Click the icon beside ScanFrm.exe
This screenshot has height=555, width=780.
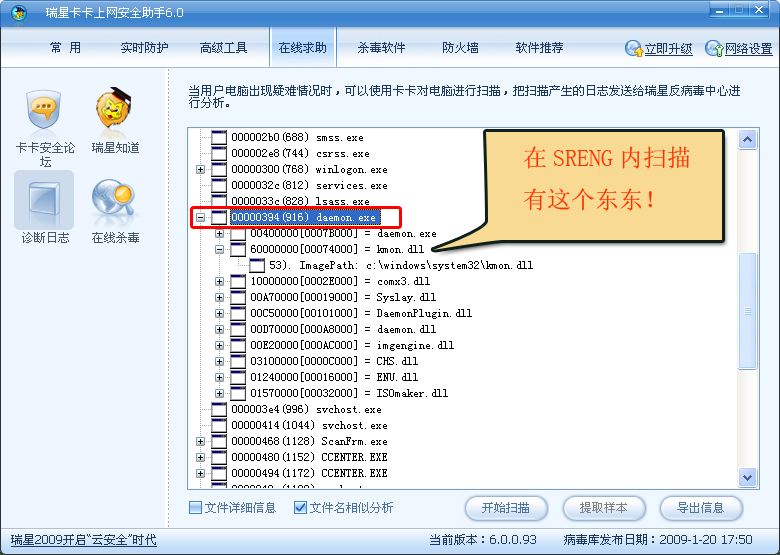tap(219, 442)
